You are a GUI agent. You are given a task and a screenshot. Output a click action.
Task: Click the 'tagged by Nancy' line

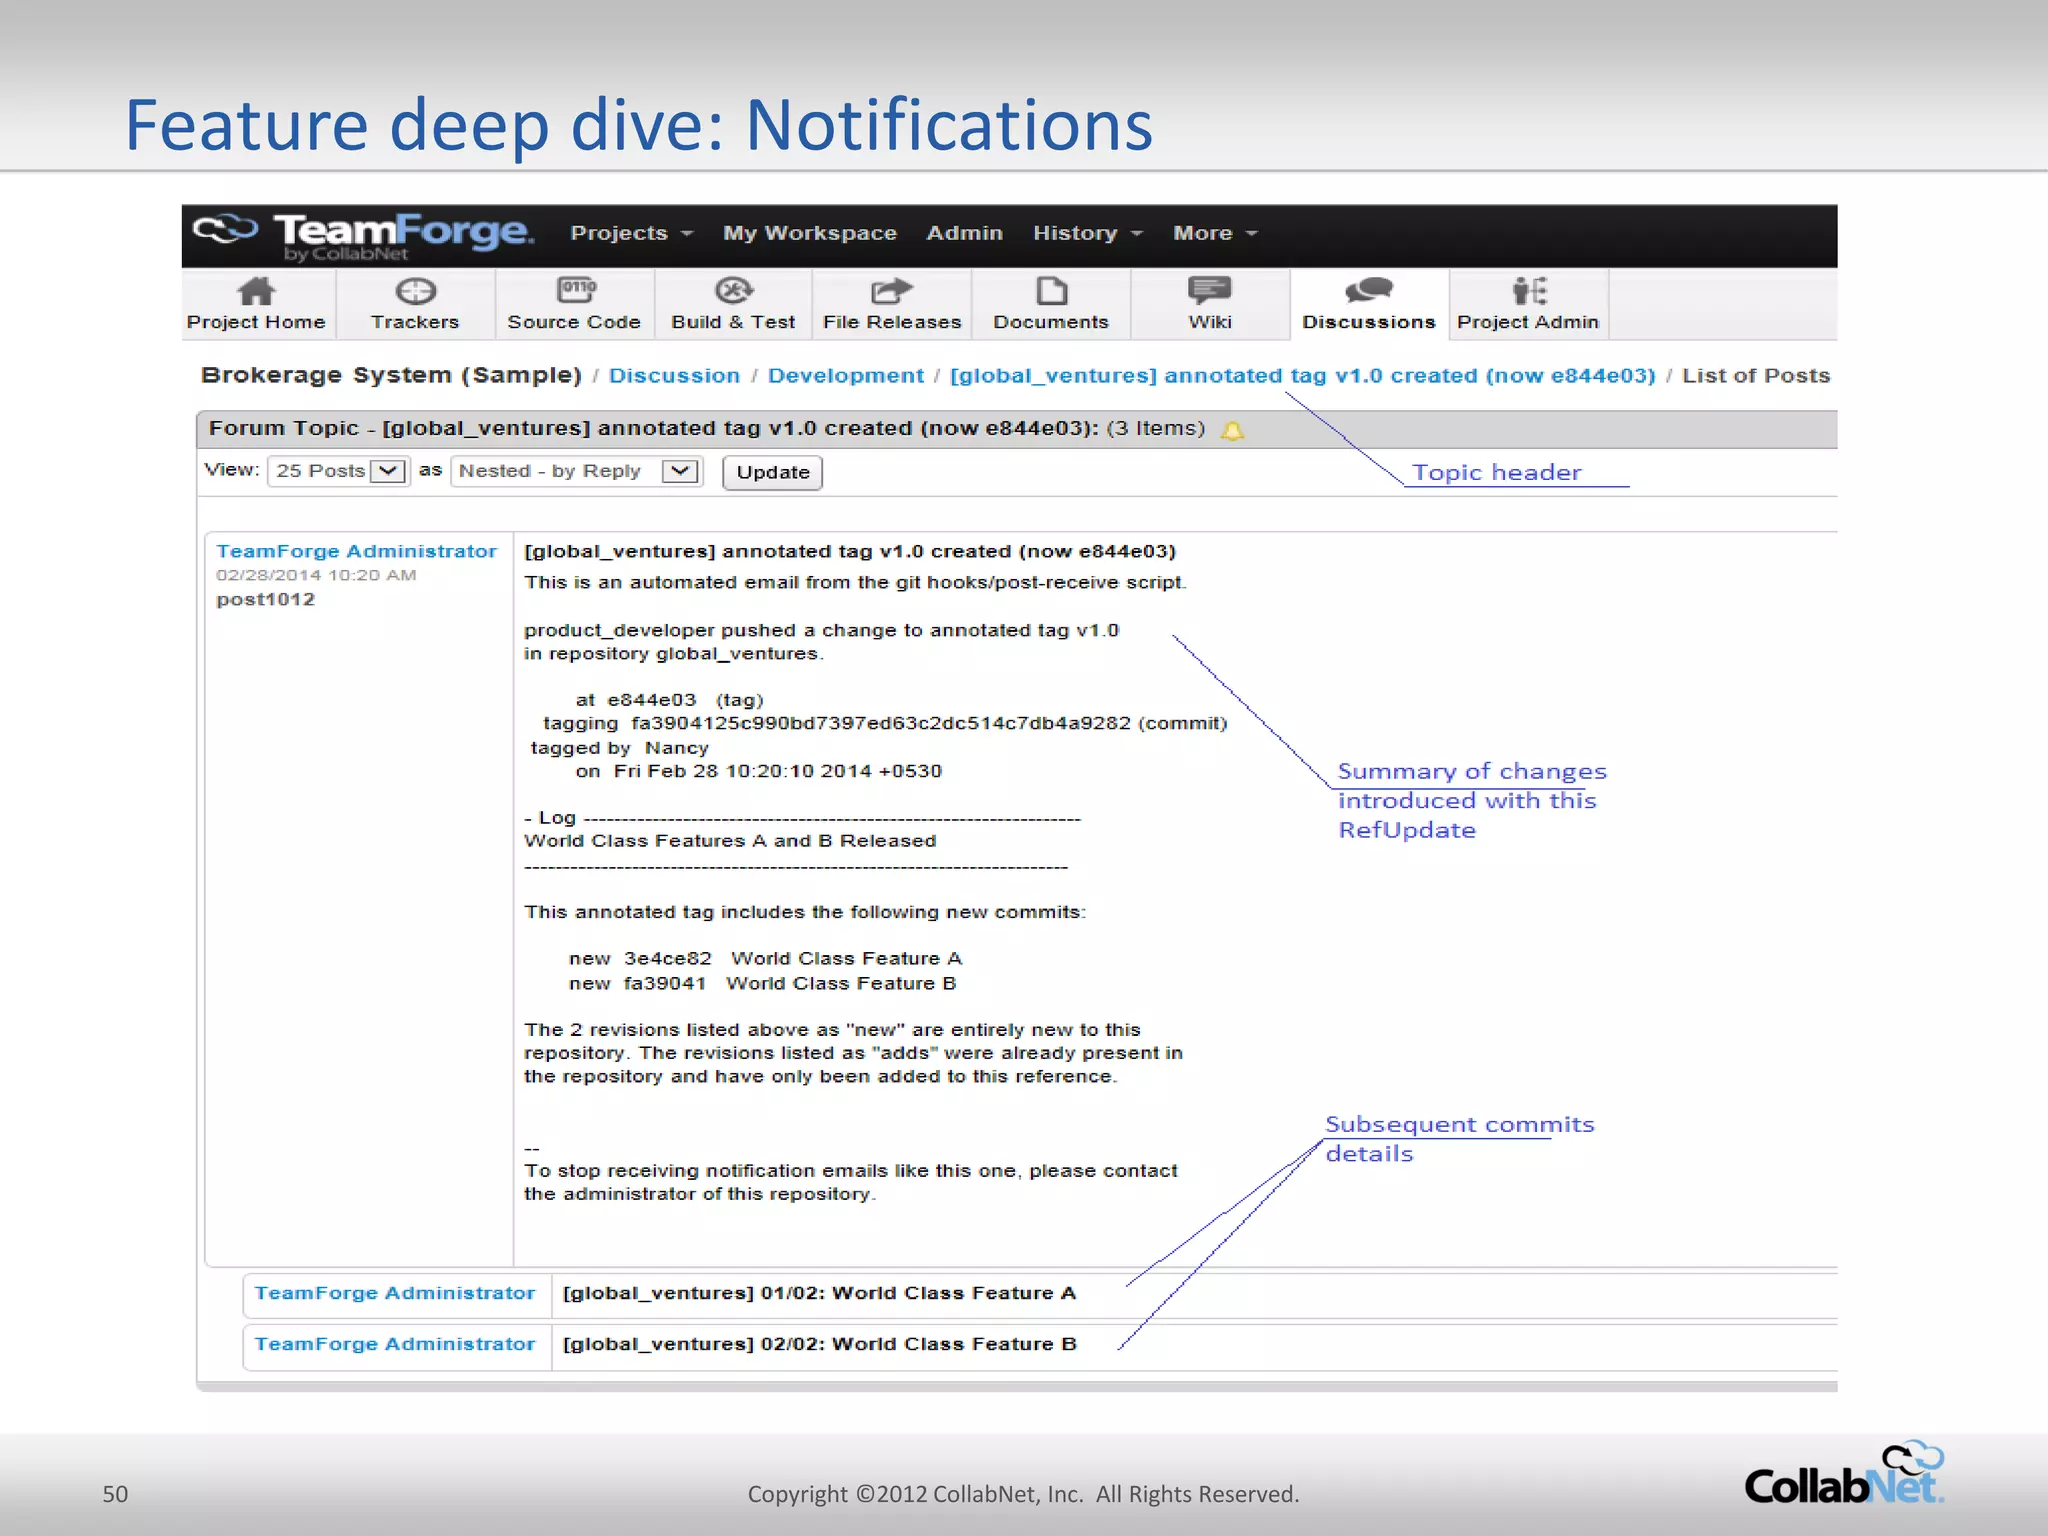point(619,748)
